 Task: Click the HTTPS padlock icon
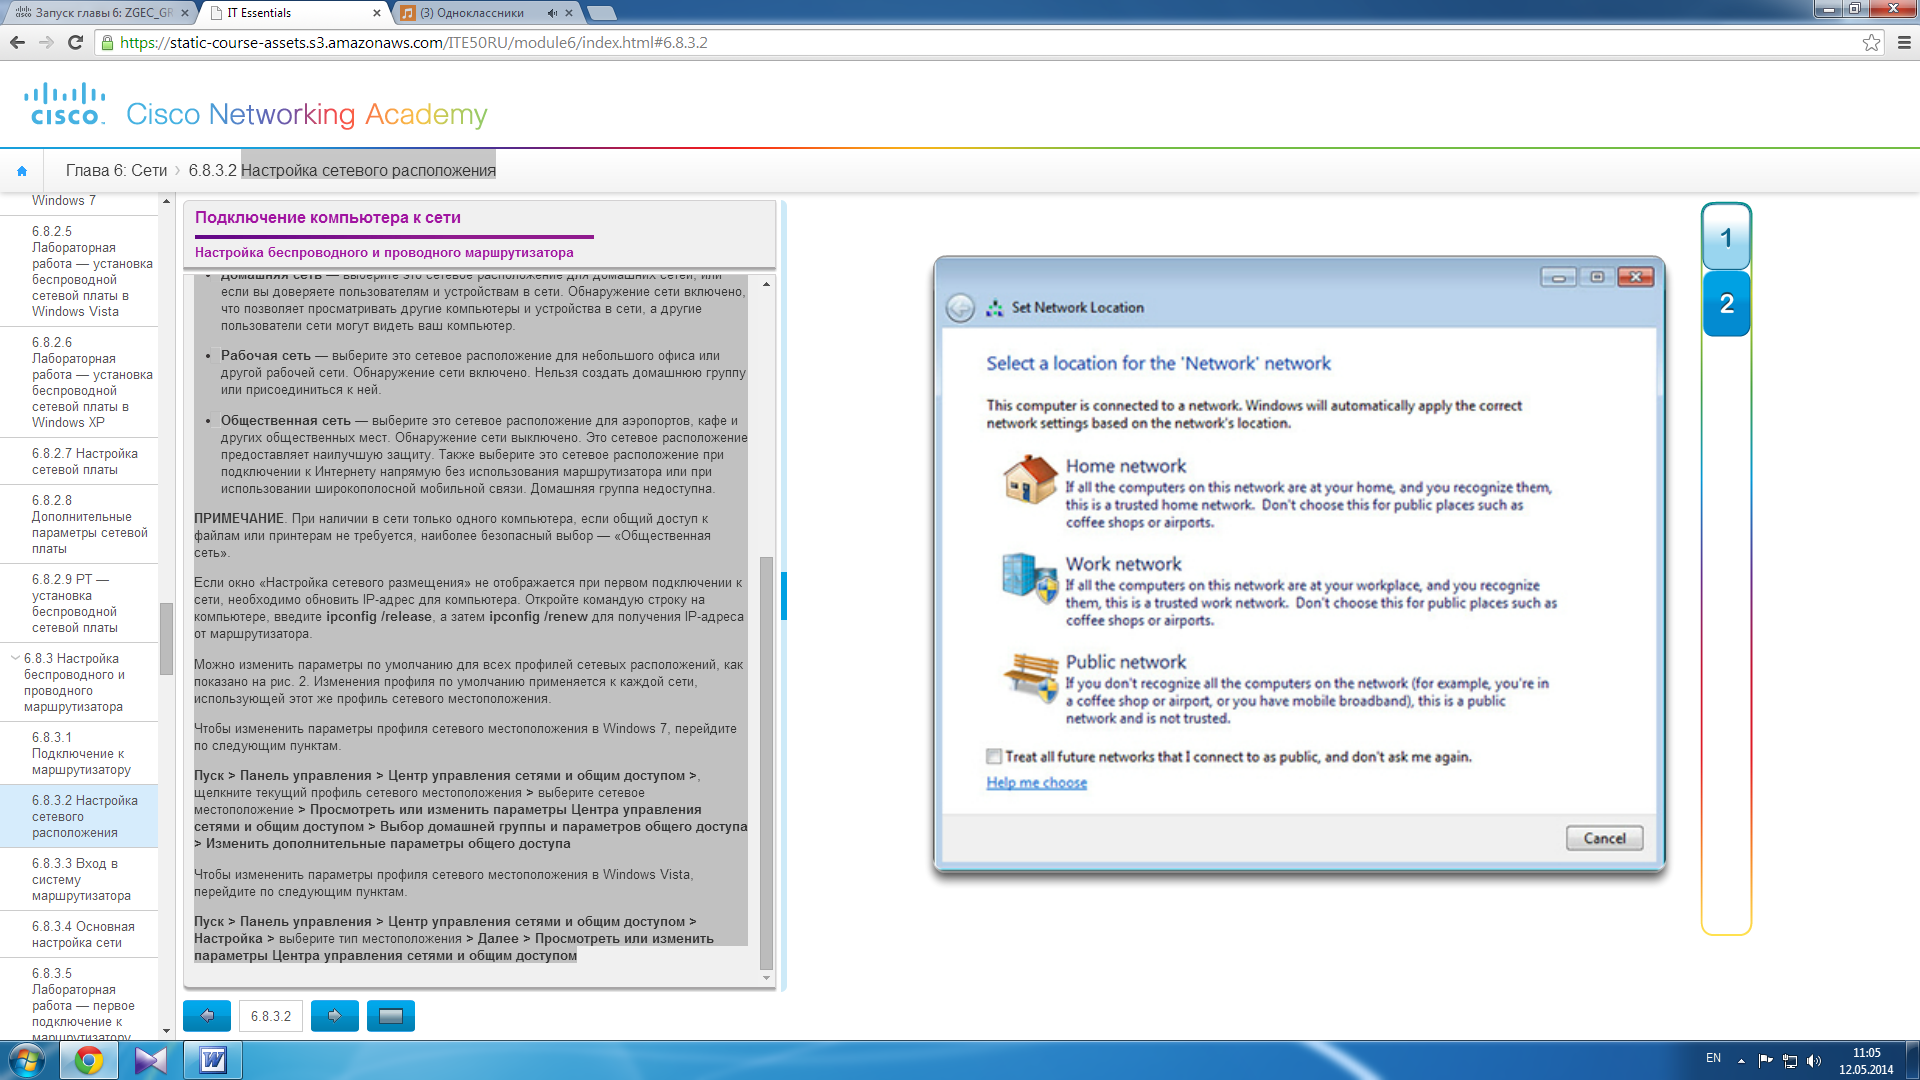click(107, 42)
